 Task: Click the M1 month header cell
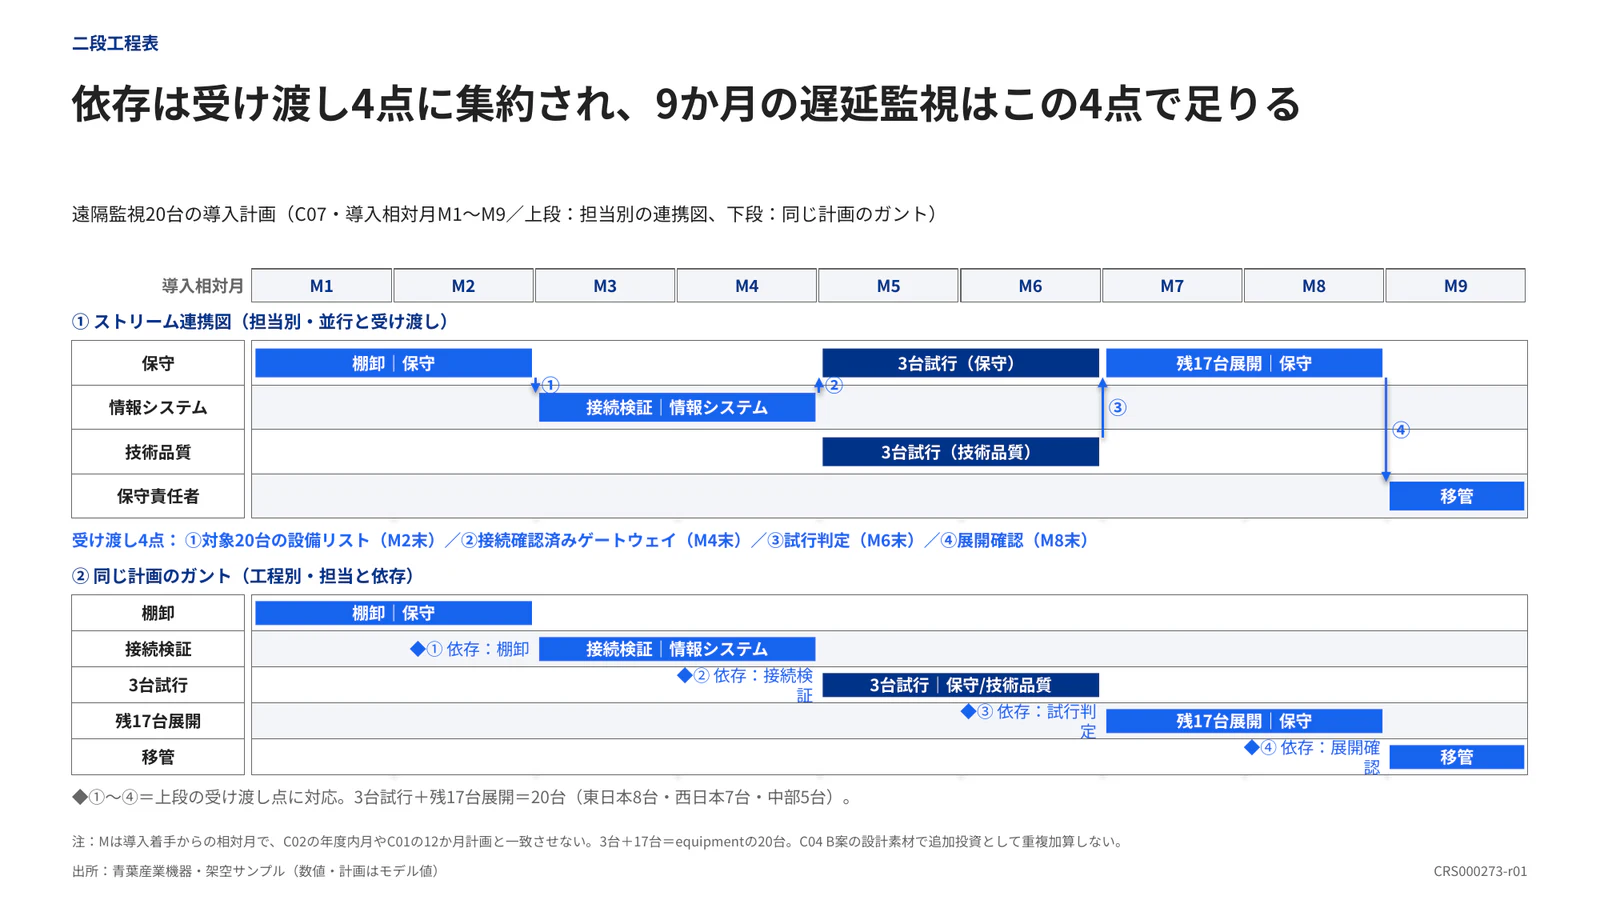point(321,286)
